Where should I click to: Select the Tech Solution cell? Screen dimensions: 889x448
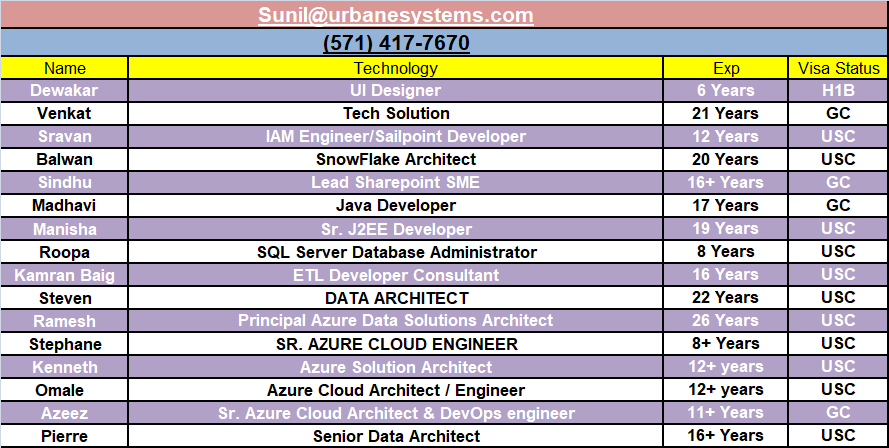click(396, 113)
